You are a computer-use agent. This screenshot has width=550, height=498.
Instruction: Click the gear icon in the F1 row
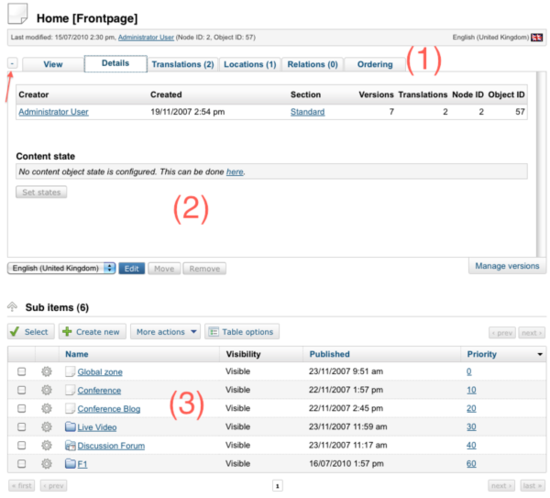(x=46, y=464)
